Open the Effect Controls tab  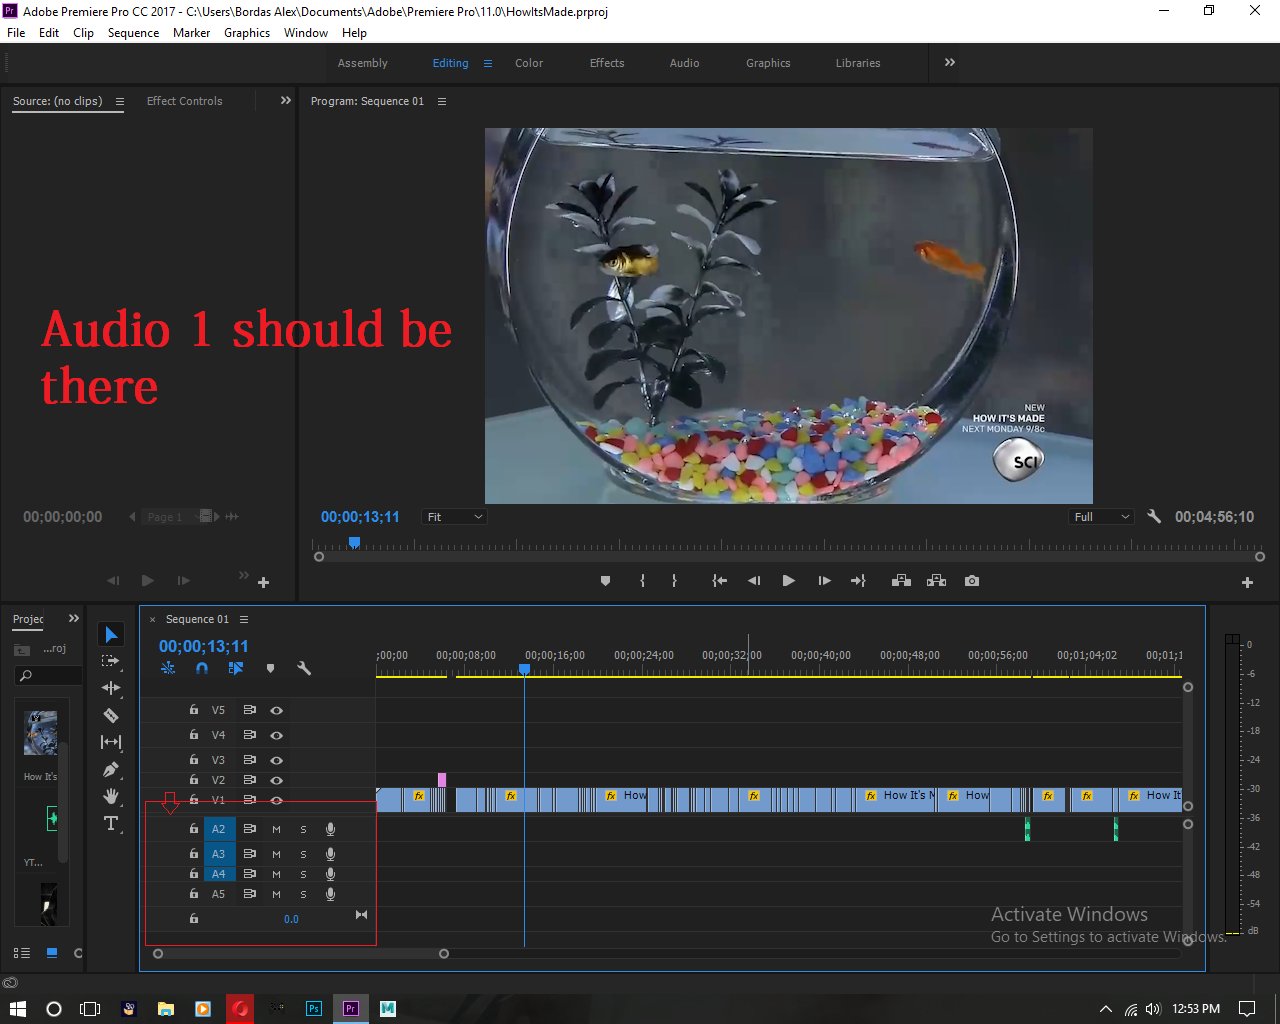[184, 101]
